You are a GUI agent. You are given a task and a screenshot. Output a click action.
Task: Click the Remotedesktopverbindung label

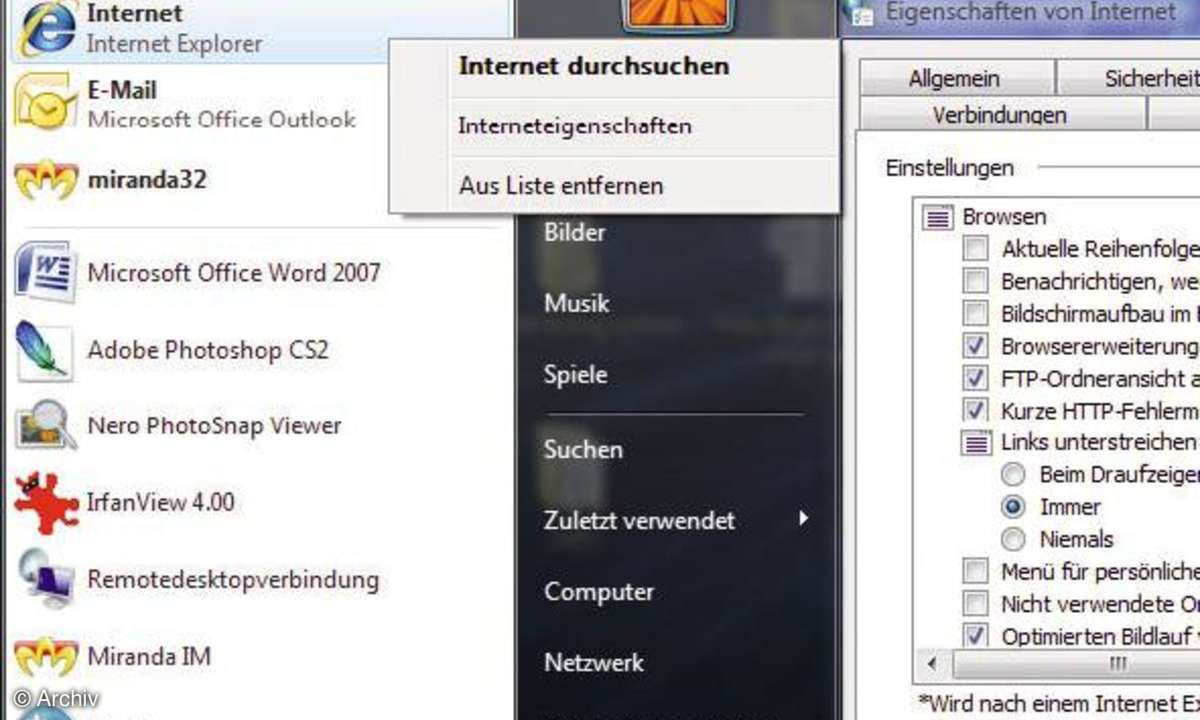pos(233,579)
